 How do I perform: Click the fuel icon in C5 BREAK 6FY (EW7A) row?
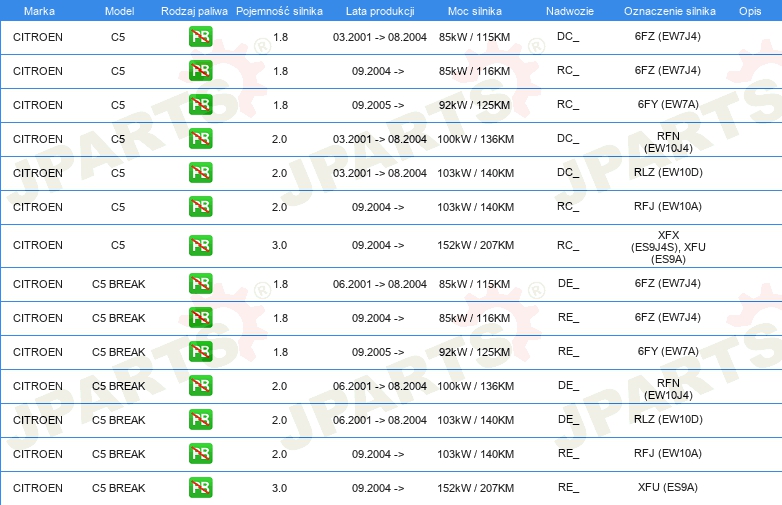pos(200,351)
